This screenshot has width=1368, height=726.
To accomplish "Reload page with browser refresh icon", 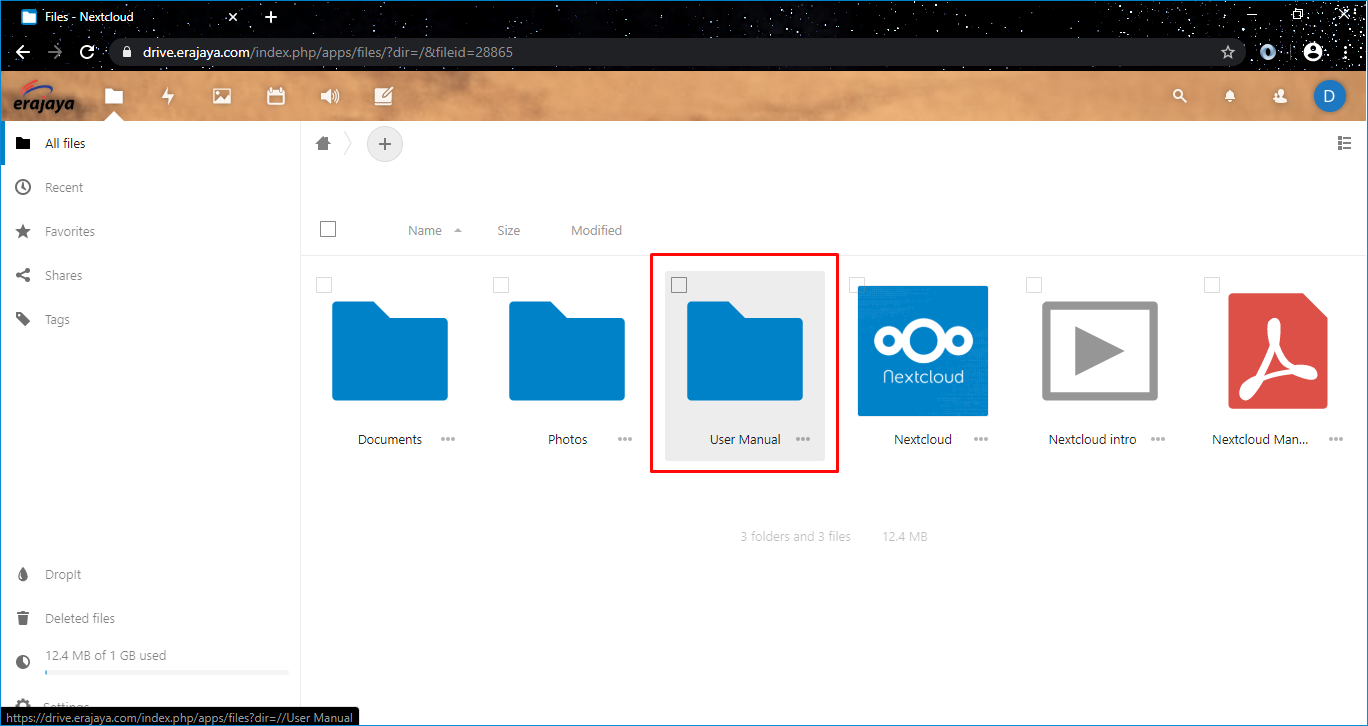I will pyautogui.click(x=87, y=52).
